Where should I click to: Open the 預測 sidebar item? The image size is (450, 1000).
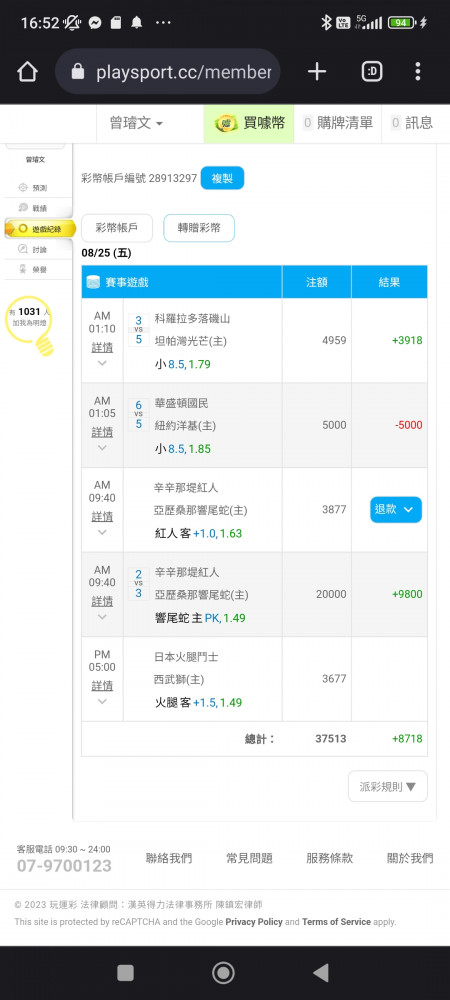point(33,188)
